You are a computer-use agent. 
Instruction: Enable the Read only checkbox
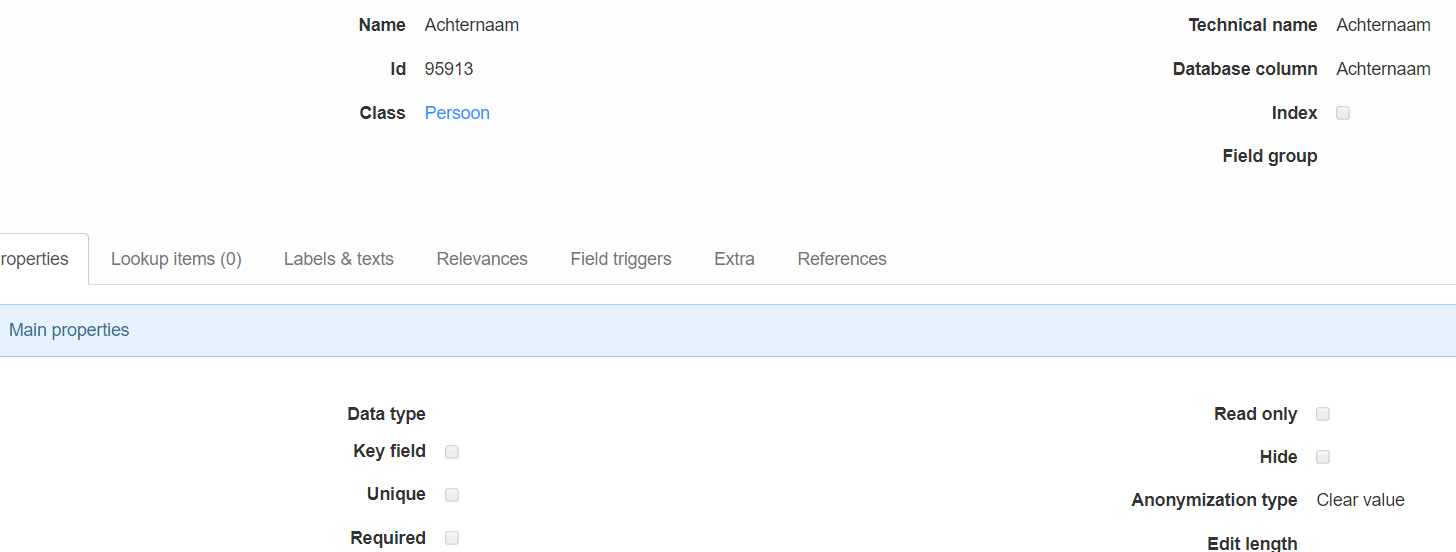[1323, 414]
